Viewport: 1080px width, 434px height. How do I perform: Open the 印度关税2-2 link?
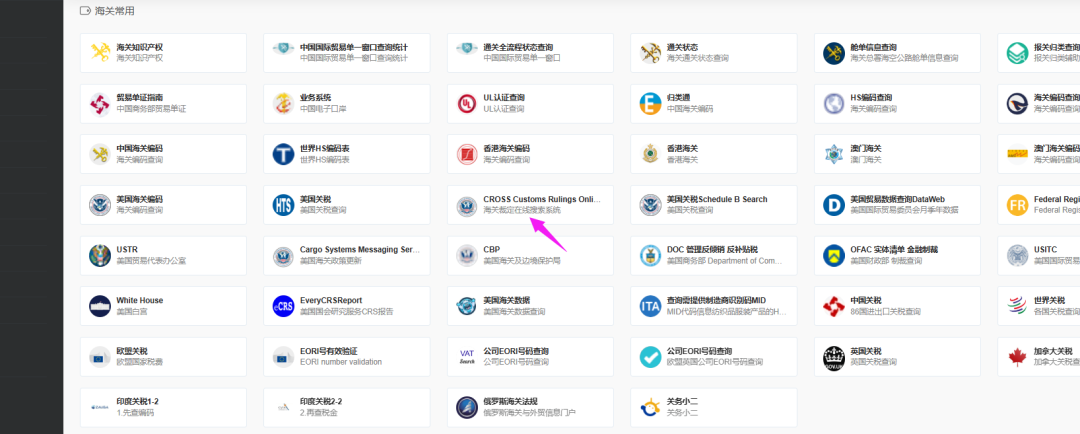[346, 408]
